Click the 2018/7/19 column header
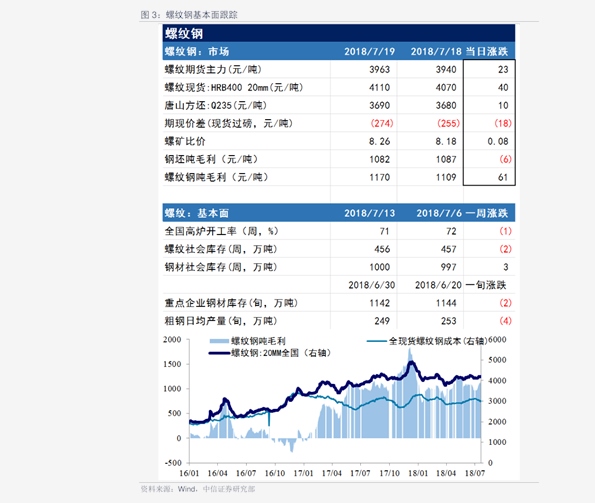The height and width of the screenshot is (503, 595). (369, 51)
